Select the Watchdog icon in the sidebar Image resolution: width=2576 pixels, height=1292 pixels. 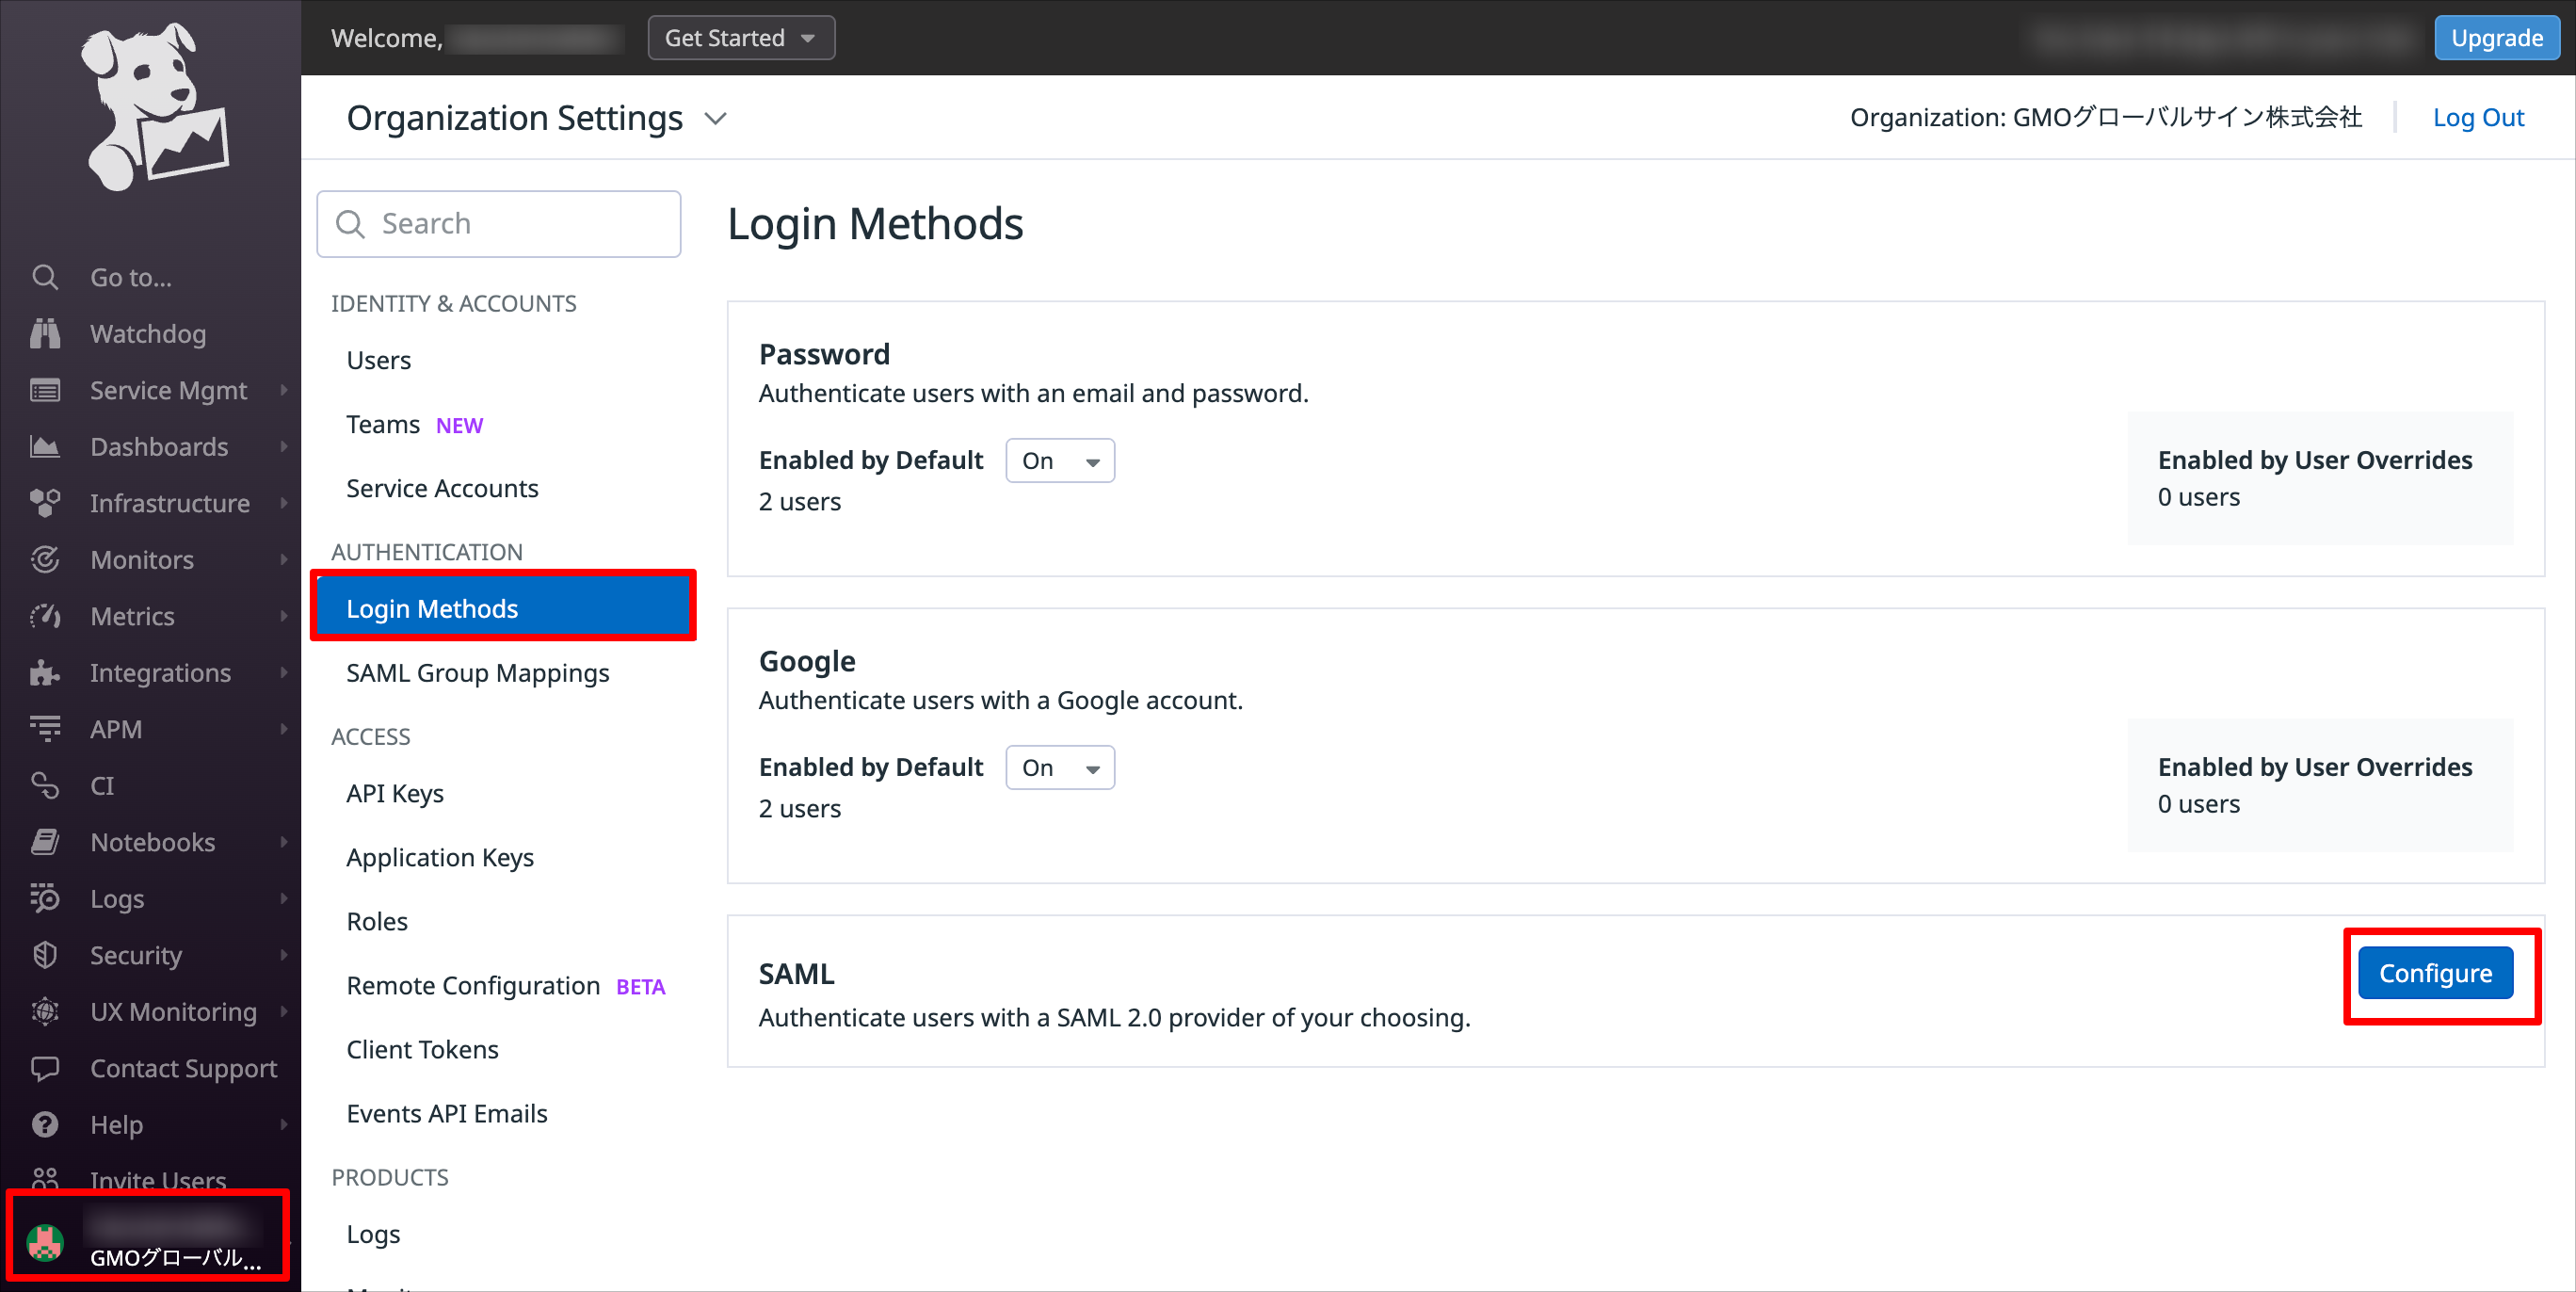pyautogui.click(x=45, y=333)
